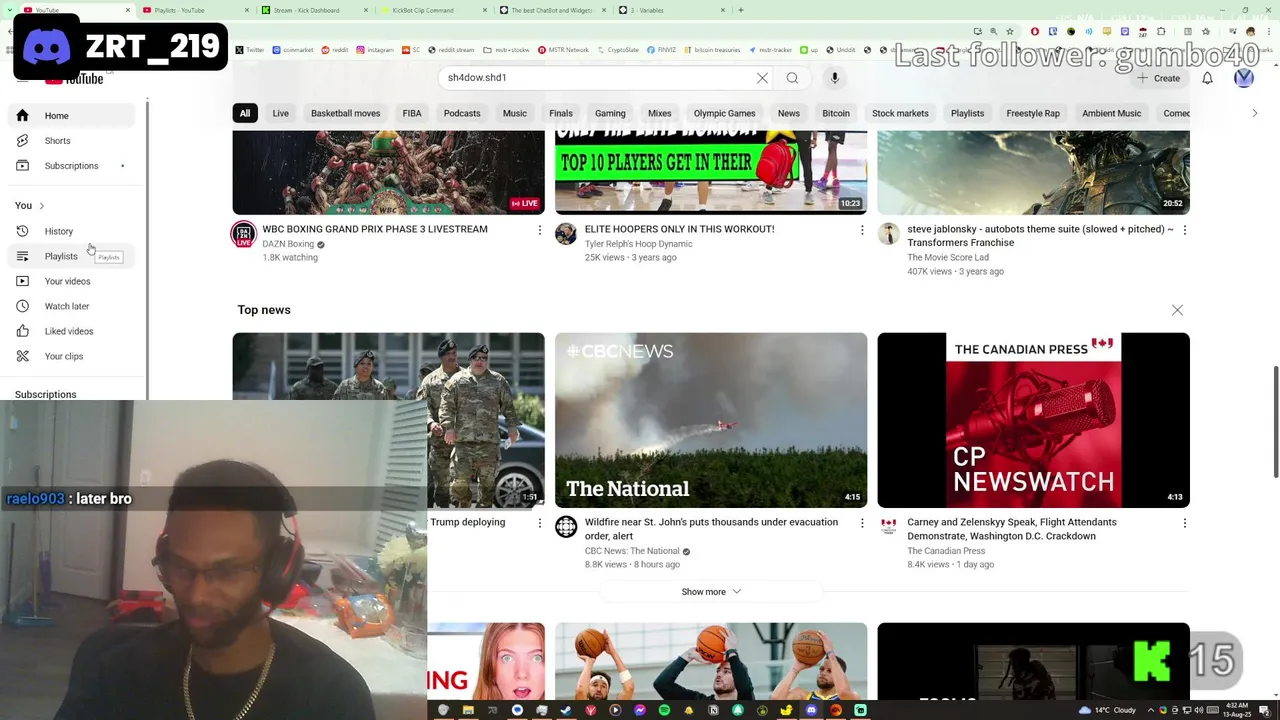Select the Music filter chip

[x=515, y=114]
